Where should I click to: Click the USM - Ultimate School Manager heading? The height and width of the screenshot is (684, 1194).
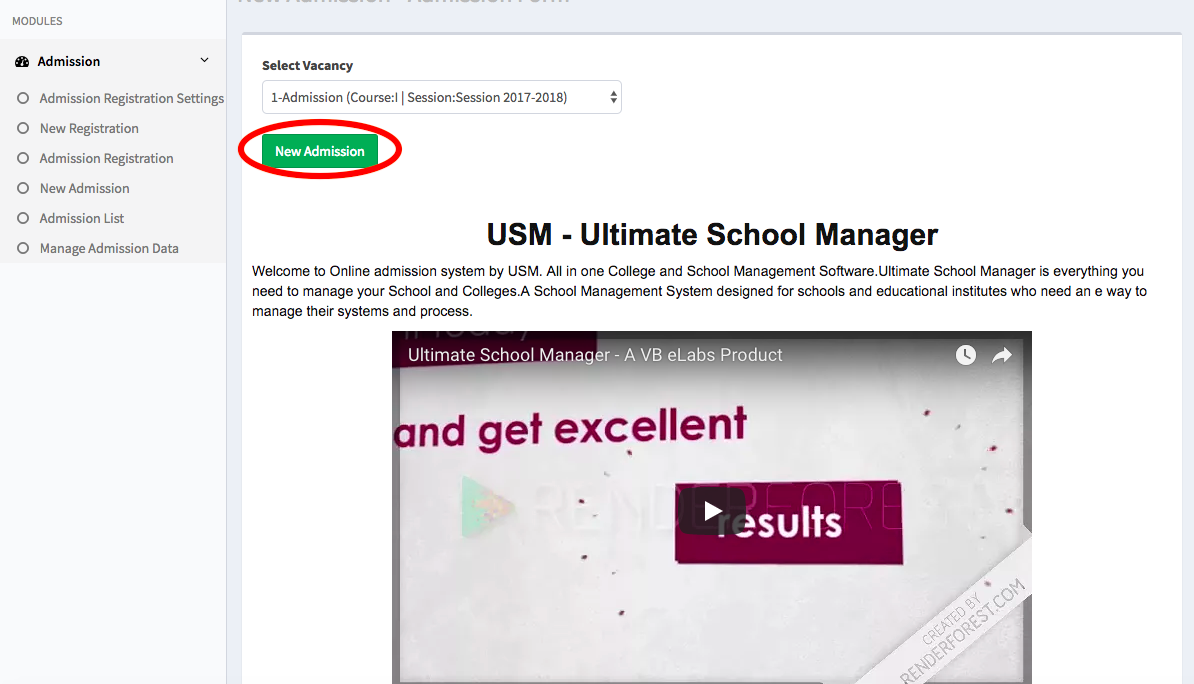tap(712, 235)
